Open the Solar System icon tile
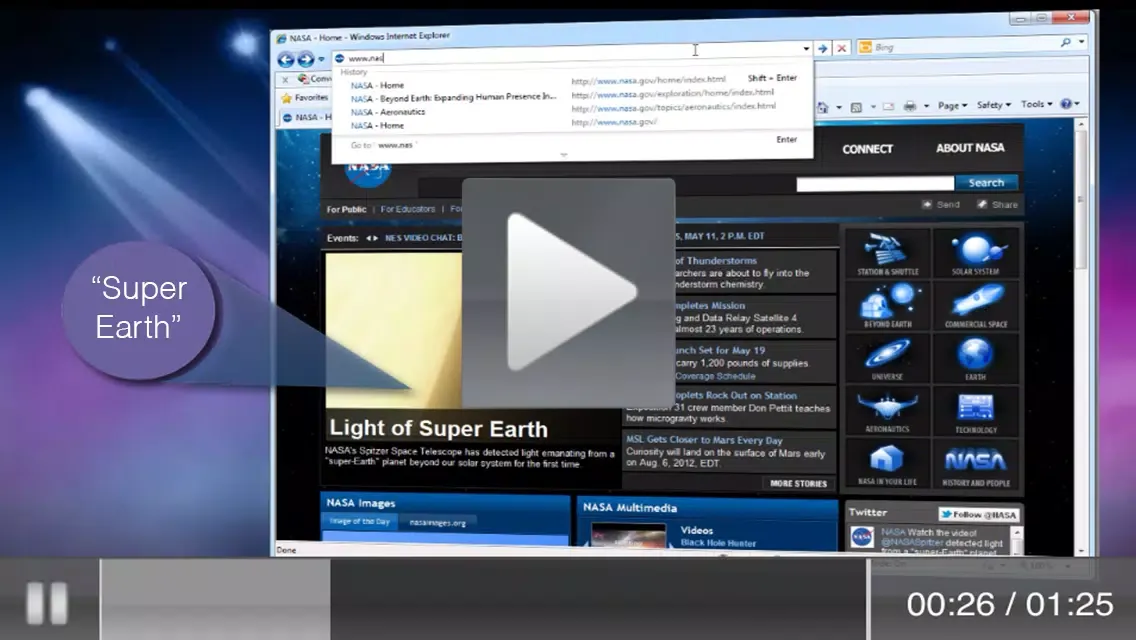This screenshot has width=1136, height=640. [x=976, y=254]
